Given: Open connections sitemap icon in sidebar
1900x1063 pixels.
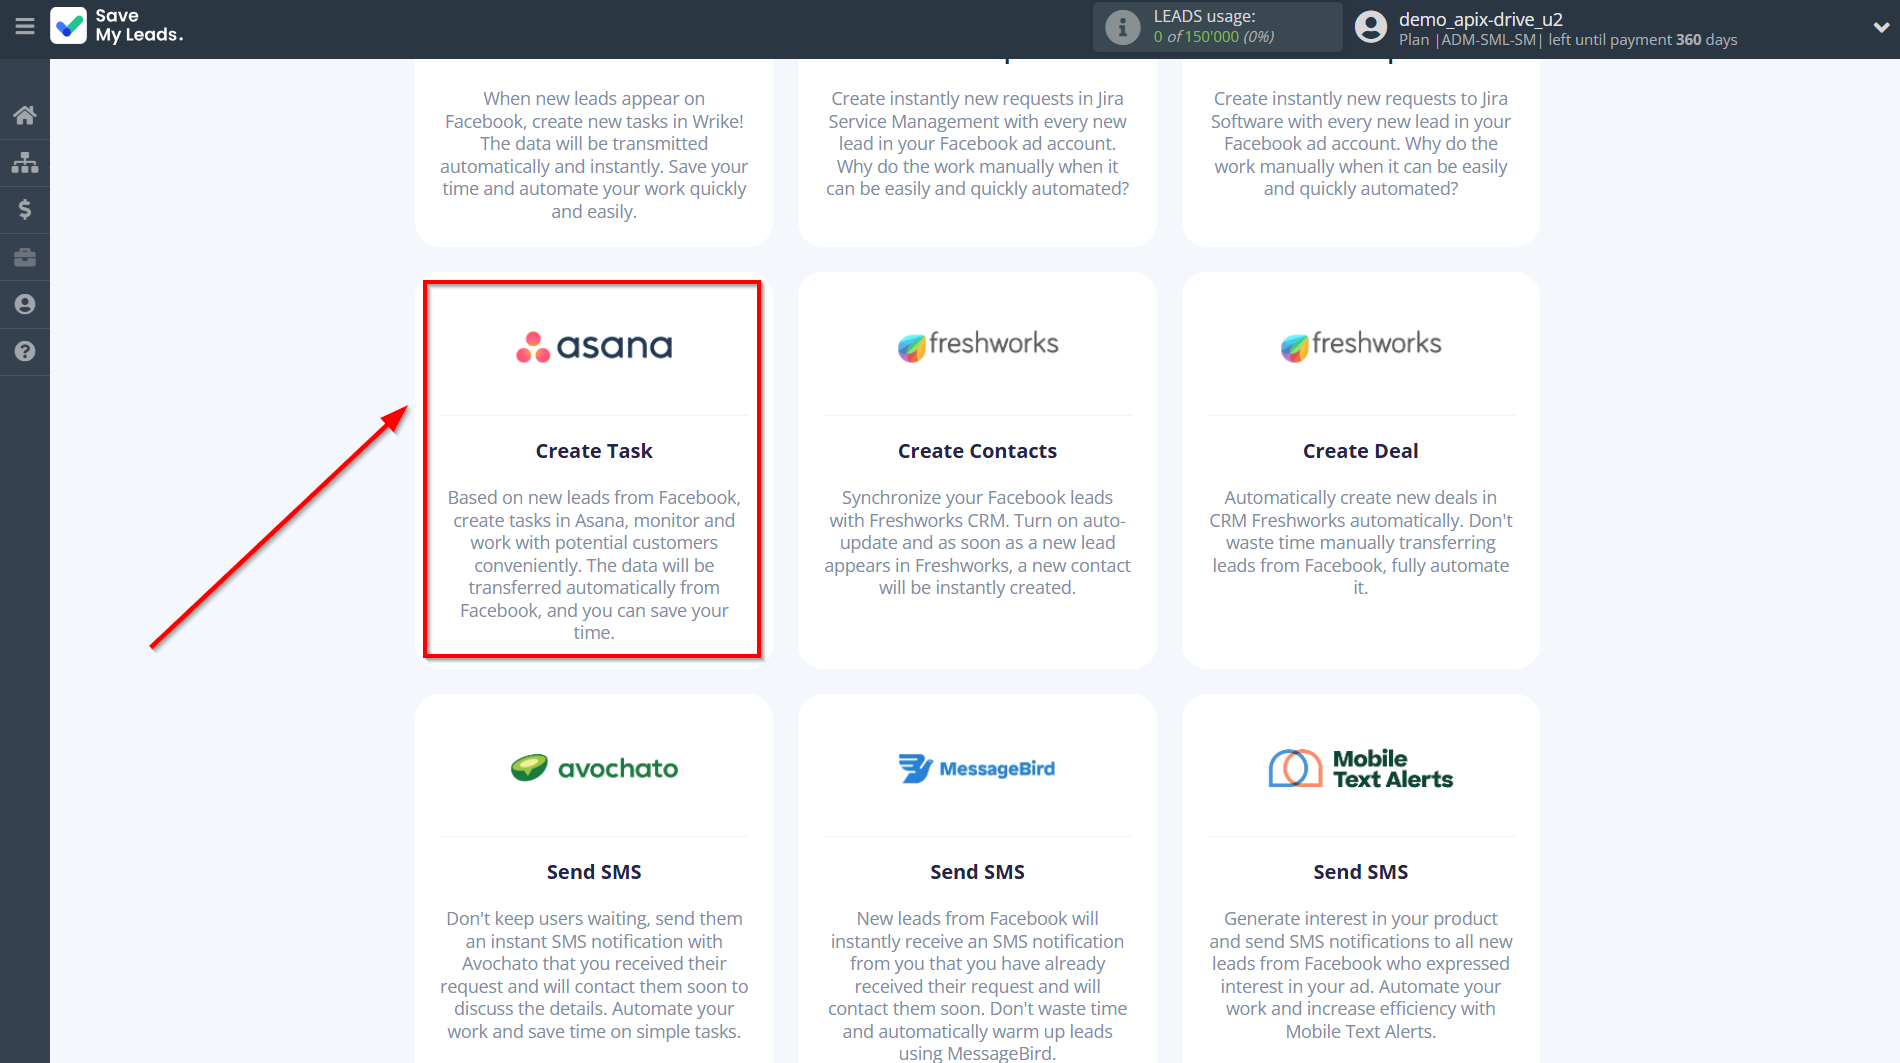Looking at the screenshot, I should pyautogui.click(x=25, y=162).
